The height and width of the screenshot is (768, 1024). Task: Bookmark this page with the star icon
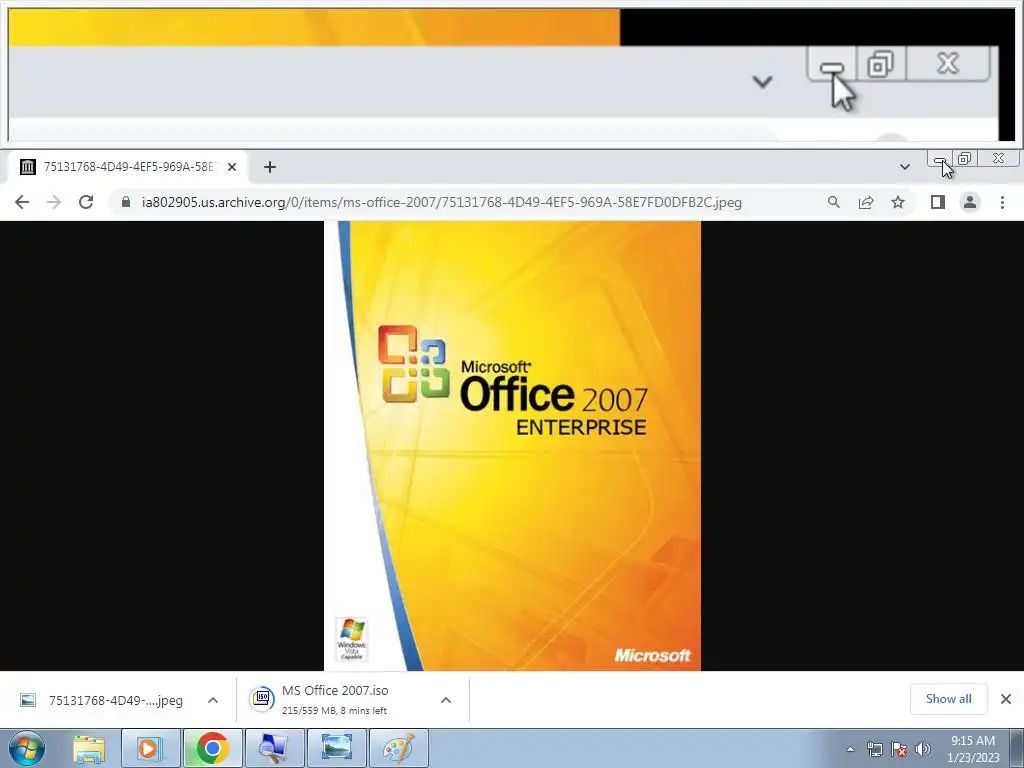click(898, 202)
